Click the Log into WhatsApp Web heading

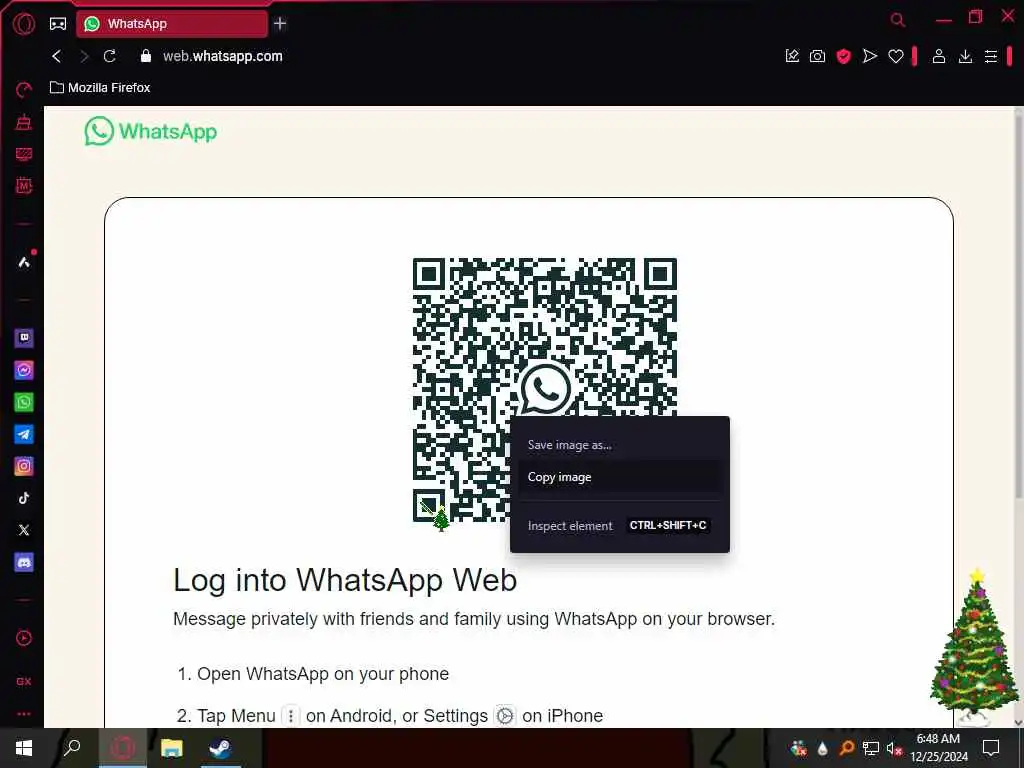point(345,580)
